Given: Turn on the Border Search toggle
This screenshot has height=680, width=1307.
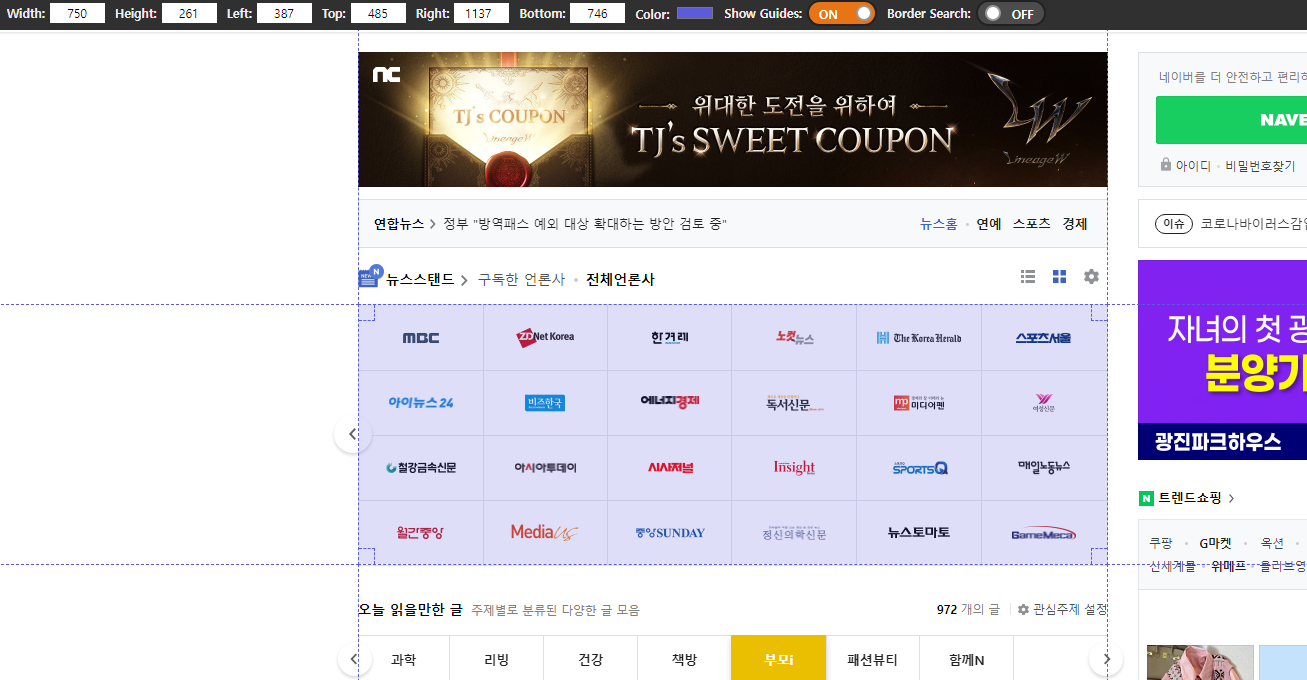Looking at the screenshot, I should (1011, 14).
